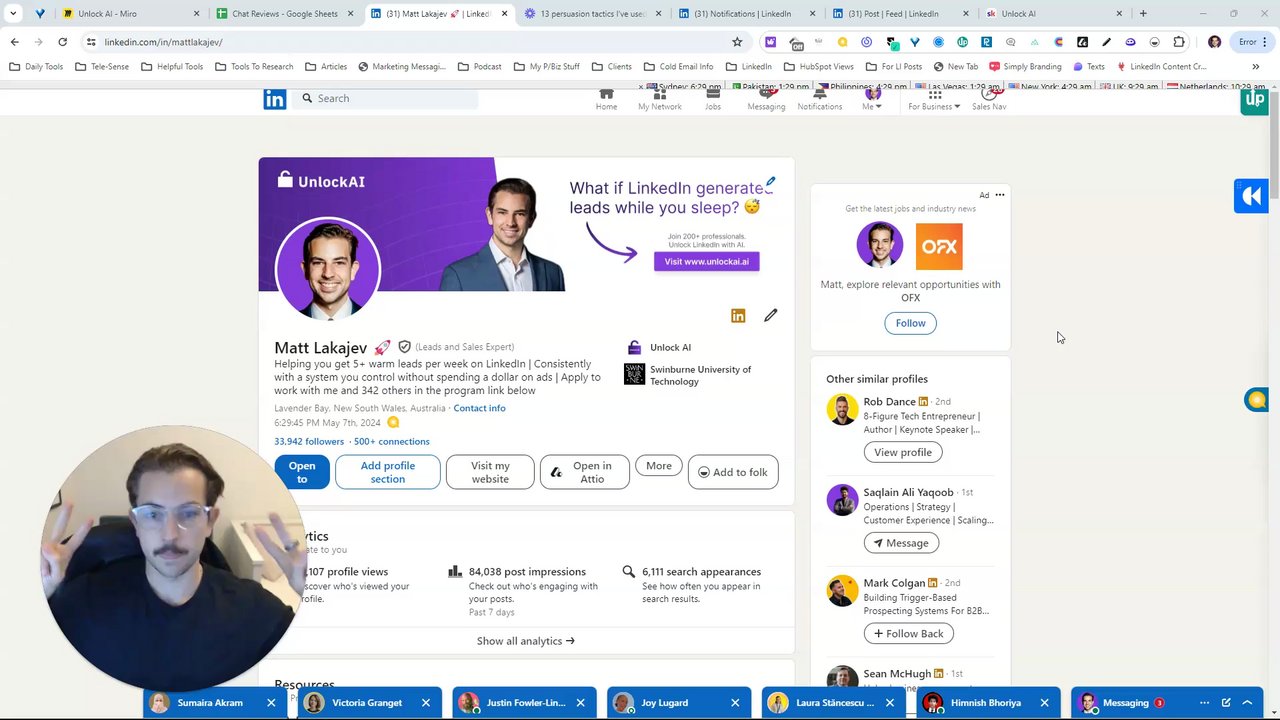Open 33,942 followers link
Screen dimensions: 1280x720
[x=309, y=441]
